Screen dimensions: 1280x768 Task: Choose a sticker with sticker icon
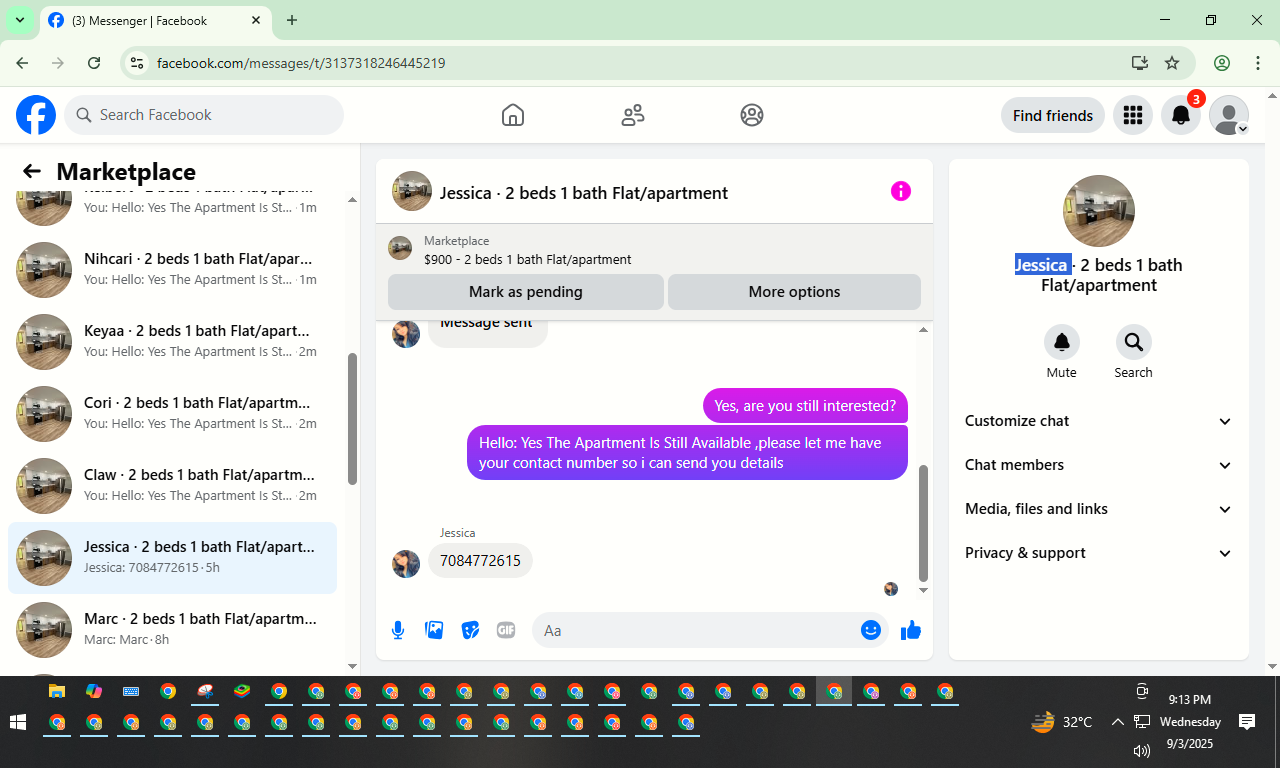tap(470, 630)
